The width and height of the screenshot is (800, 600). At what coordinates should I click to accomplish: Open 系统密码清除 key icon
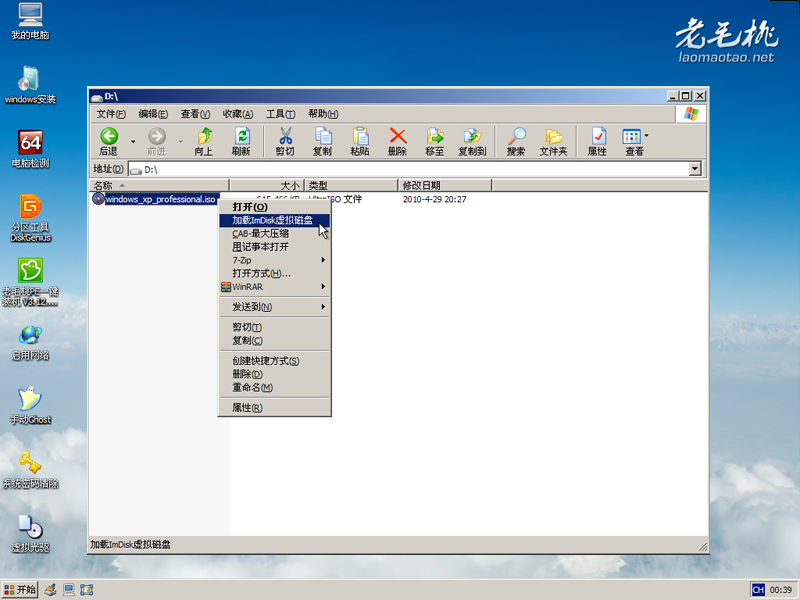coord(30,470)
